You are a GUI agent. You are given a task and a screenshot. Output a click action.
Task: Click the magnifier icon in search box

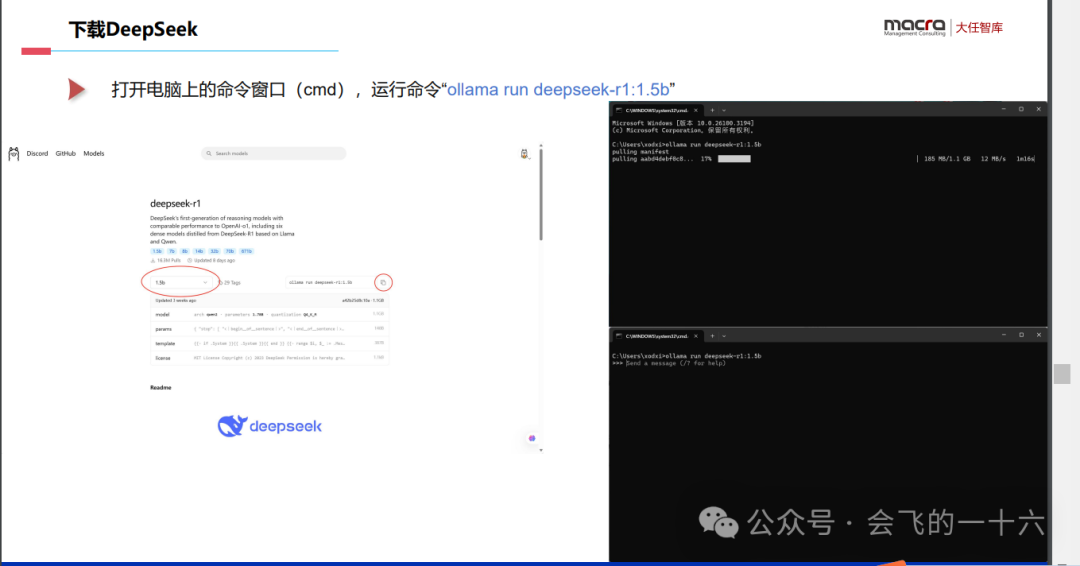click(x=209, y=154)
